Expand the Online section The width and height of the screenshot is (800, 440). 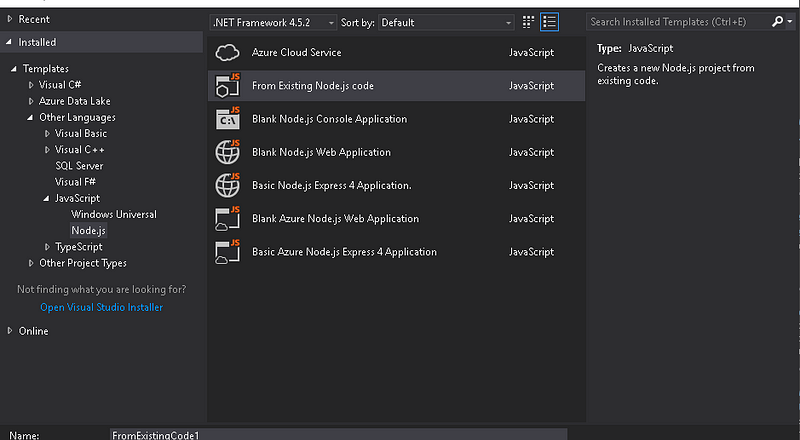point(10,331)
